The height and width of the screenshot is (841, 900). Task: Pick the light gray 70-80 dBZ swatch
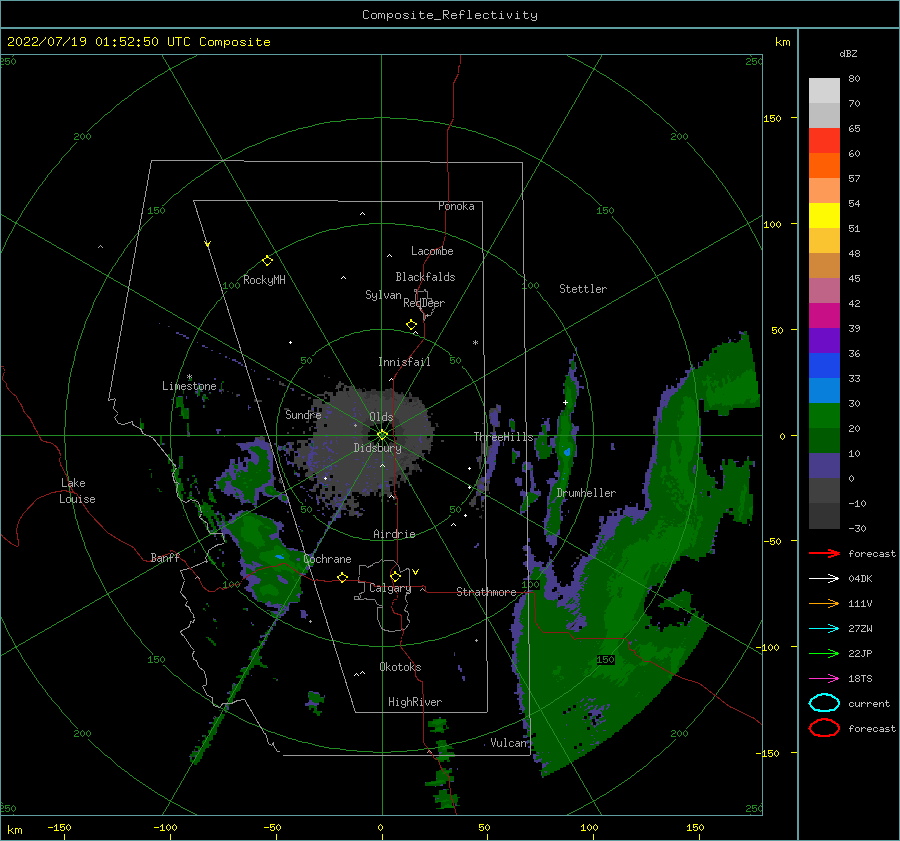824,91
